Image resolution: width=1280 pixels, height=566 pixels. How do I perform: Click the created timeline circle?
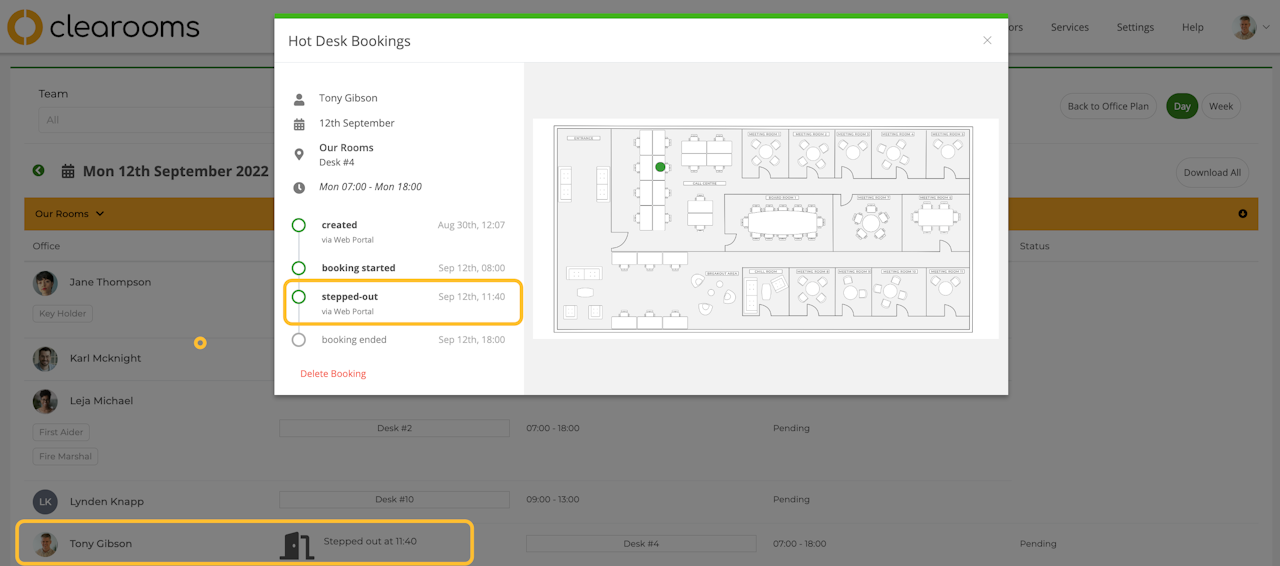coord(299,225)
